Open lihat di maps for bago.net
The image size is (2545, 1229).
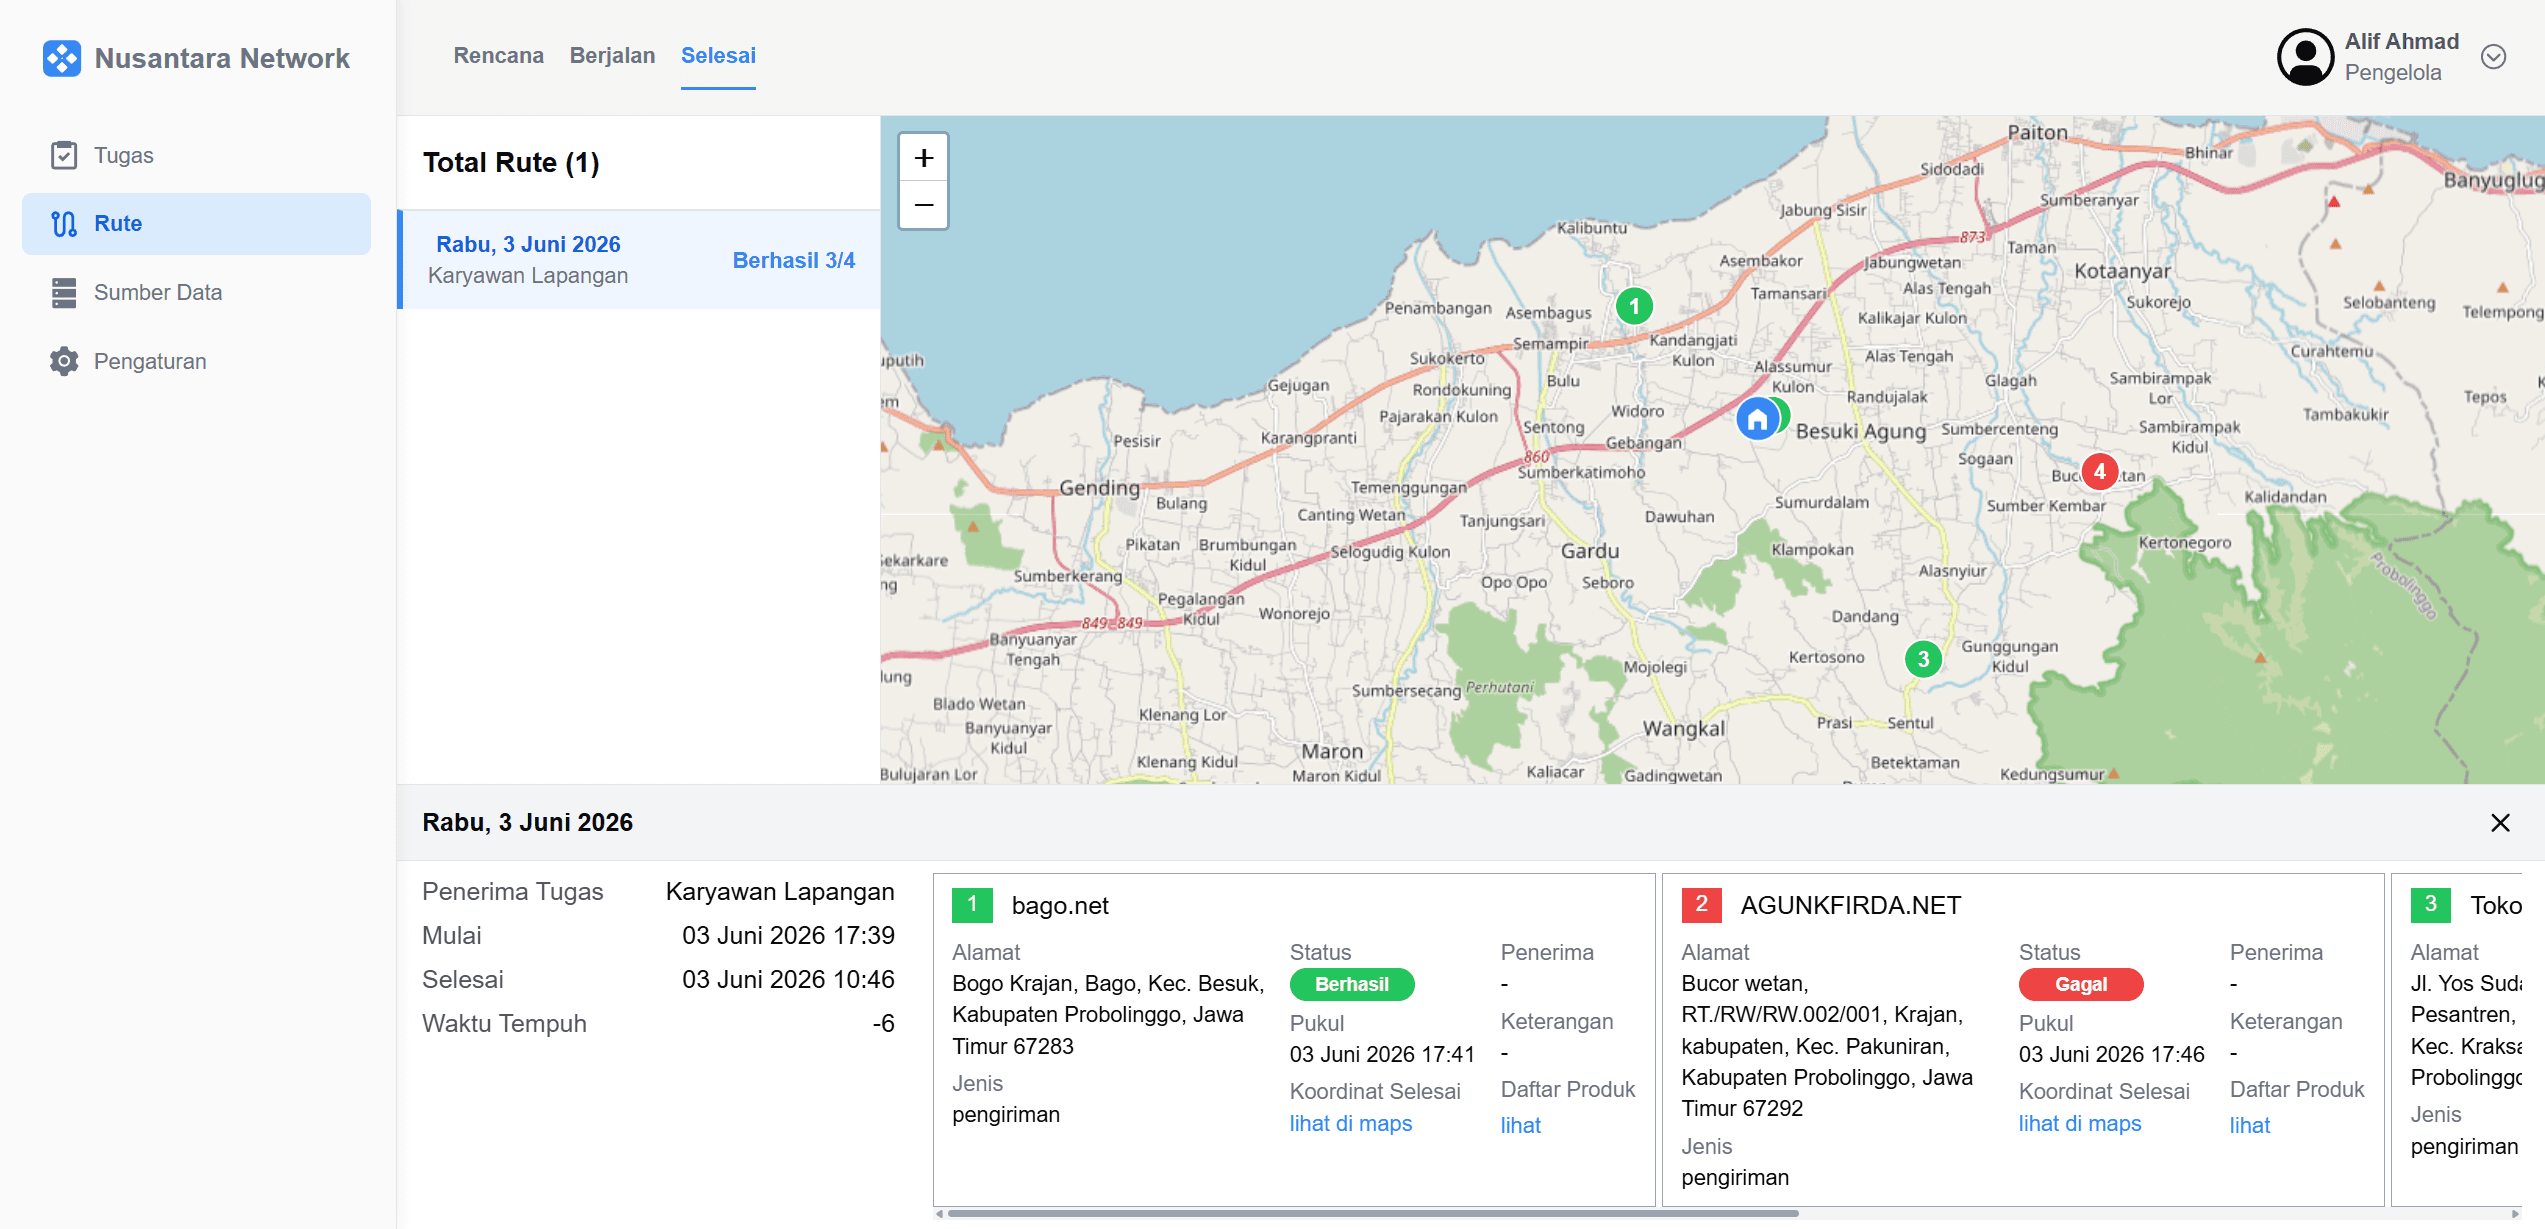pyautogui.click(x=1350, y=1123)
